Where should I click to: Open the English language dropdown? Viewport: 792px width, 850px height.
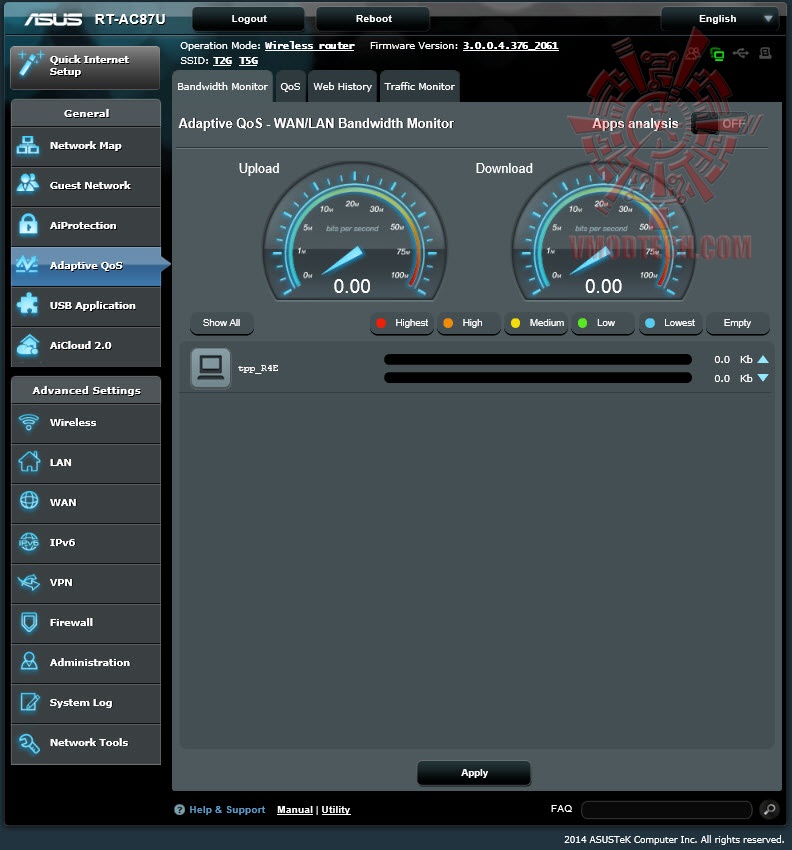(720, 19)
